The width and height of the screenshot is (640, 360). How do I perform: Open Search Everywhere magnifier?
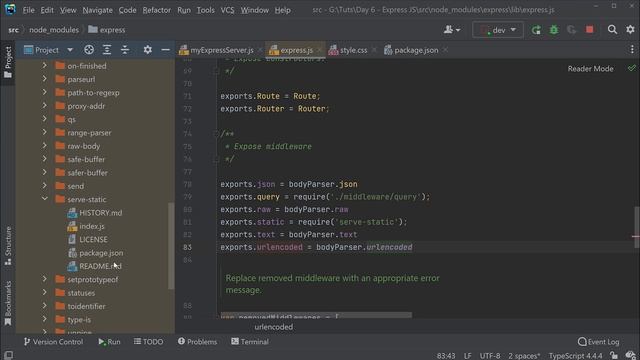point(612,29)
